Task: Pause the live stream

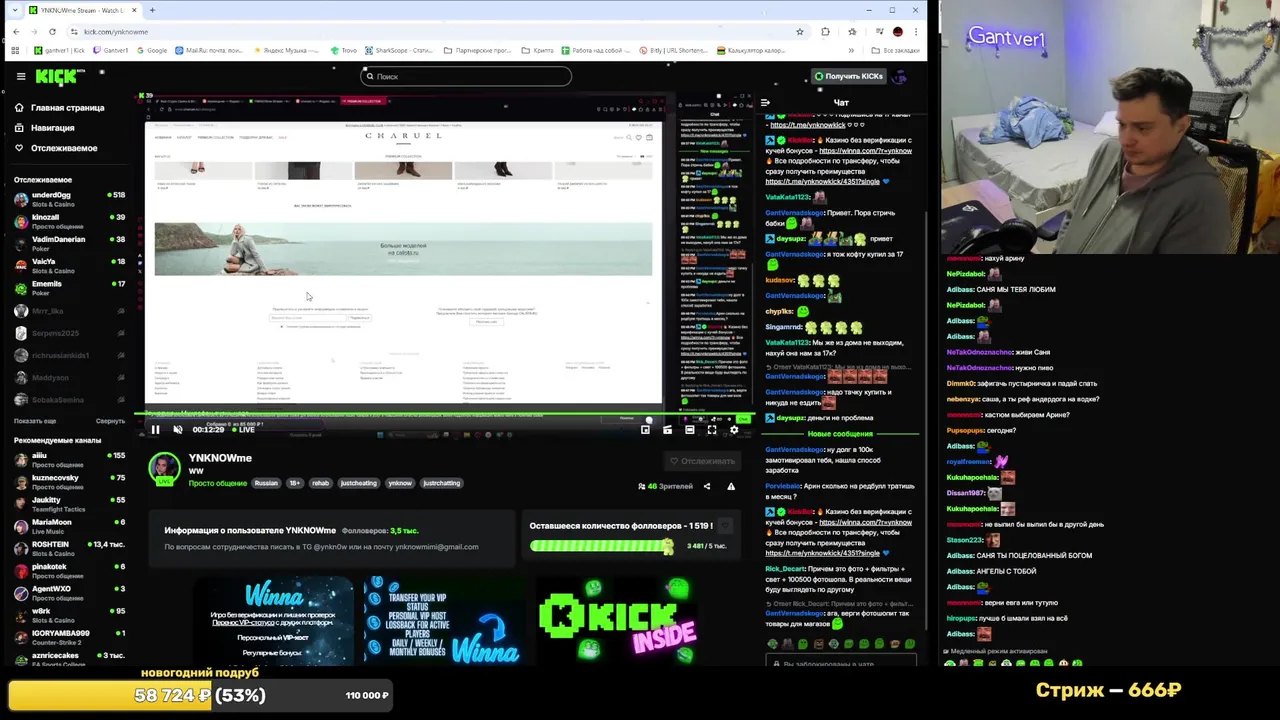Action: 155,430
